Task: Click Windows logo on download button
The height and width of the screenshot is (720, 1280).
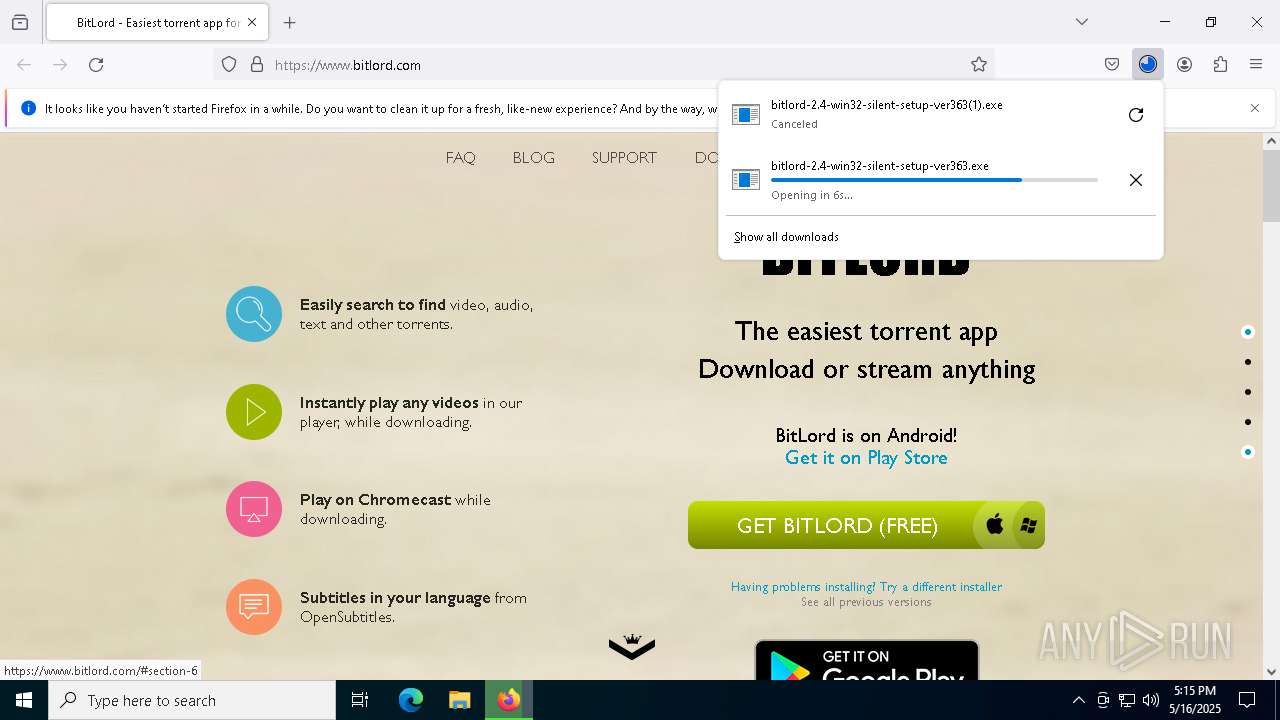Action: coord(1028,525)
